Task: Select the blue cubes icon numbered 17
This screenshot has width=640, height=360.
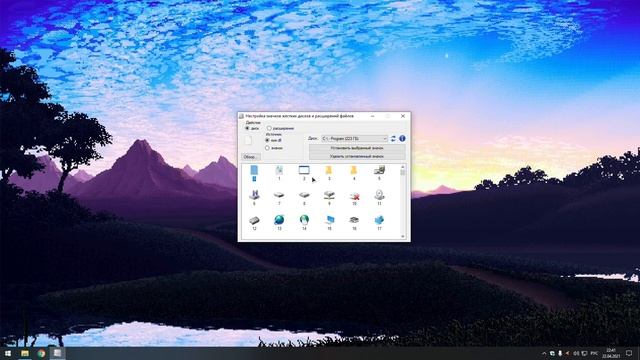Action: 379,220
